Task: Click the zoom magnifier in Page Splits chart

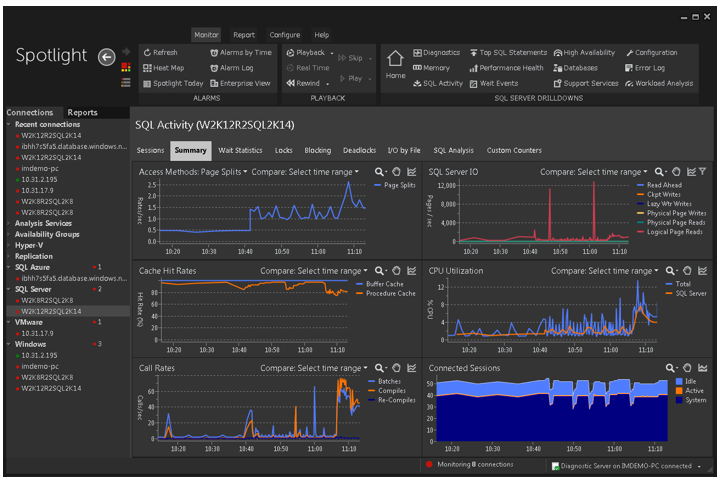Action: 379,172
